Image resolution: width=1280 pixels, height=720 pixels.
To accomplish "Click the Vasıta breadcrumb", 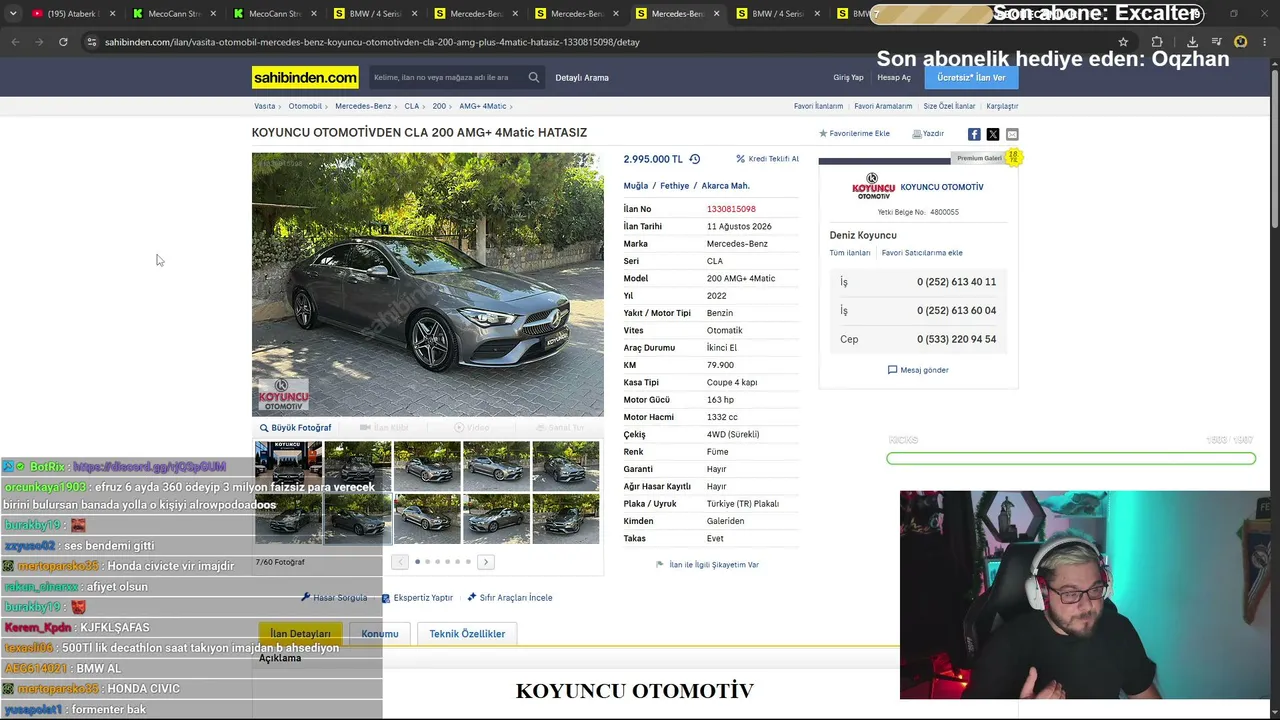I will 264,106.
